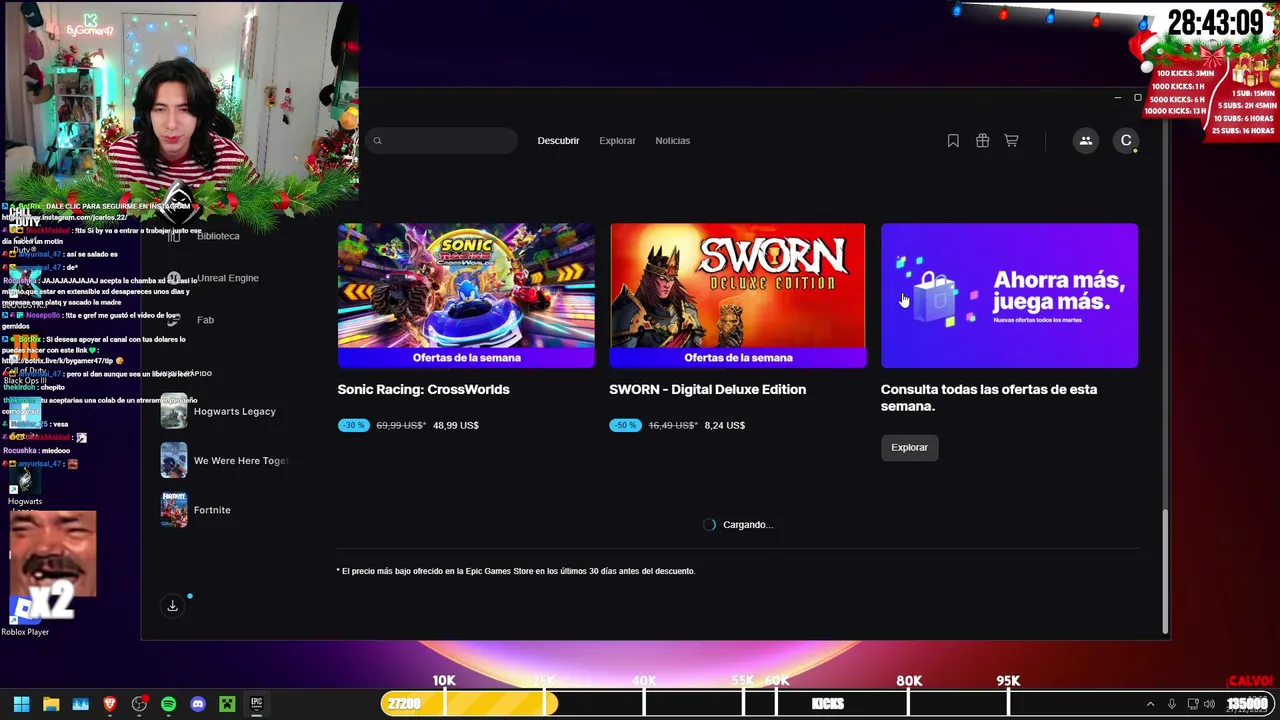1280x720 pixels.
Task: Open the friends list icon
Action: [1086, 141]
